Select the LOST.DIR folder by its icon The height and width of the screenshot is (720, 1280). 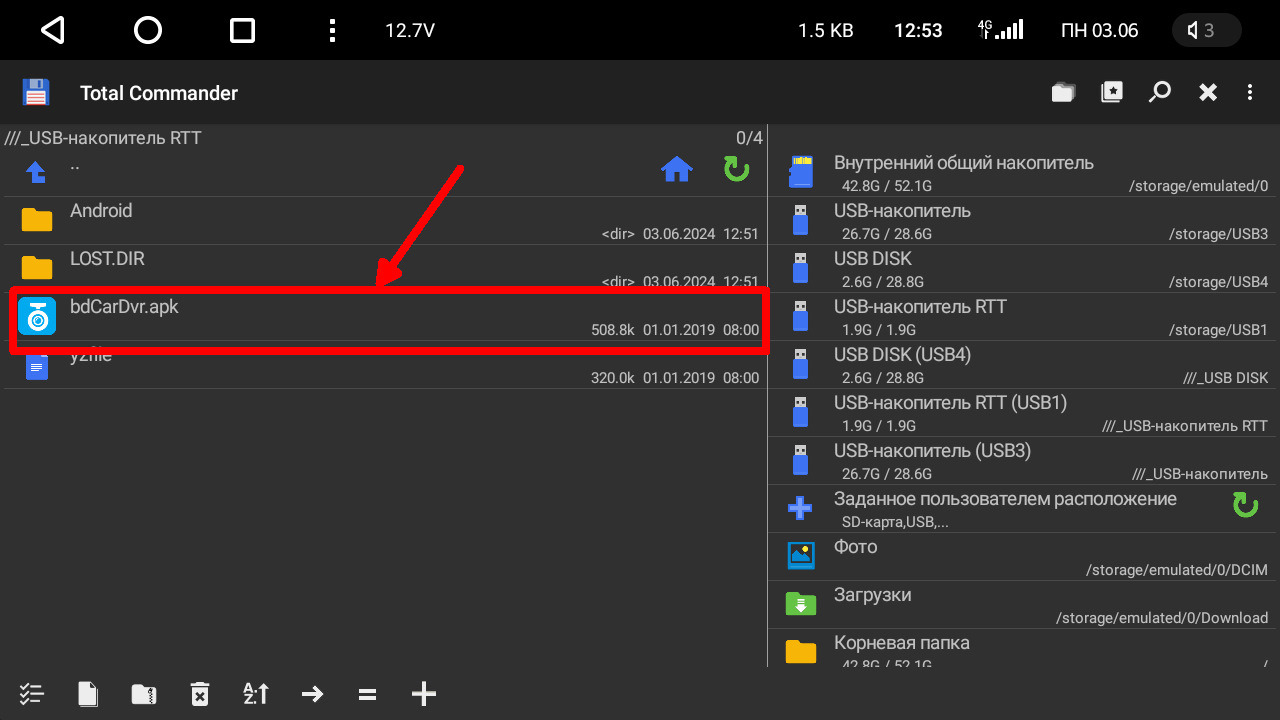click(x=37, y=268)
